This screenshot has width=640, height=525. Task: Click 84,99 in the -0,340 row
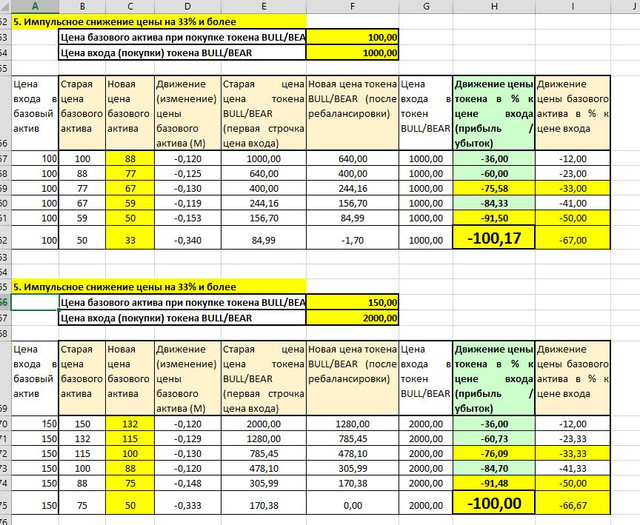tap(264, 238)
